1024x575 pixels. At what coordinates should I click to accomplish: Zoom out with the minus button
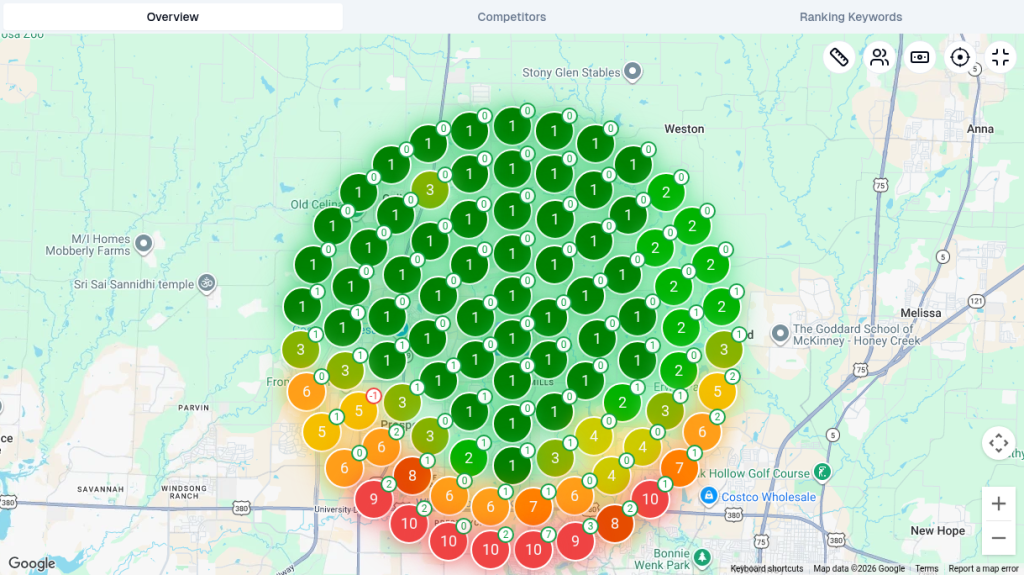click(x=999, y=538)
